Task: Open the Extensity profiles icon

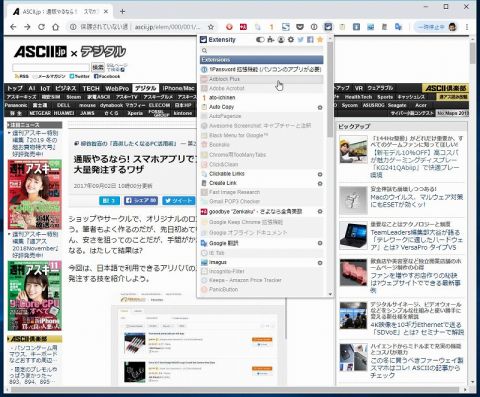Action: (x=281, y=40)
